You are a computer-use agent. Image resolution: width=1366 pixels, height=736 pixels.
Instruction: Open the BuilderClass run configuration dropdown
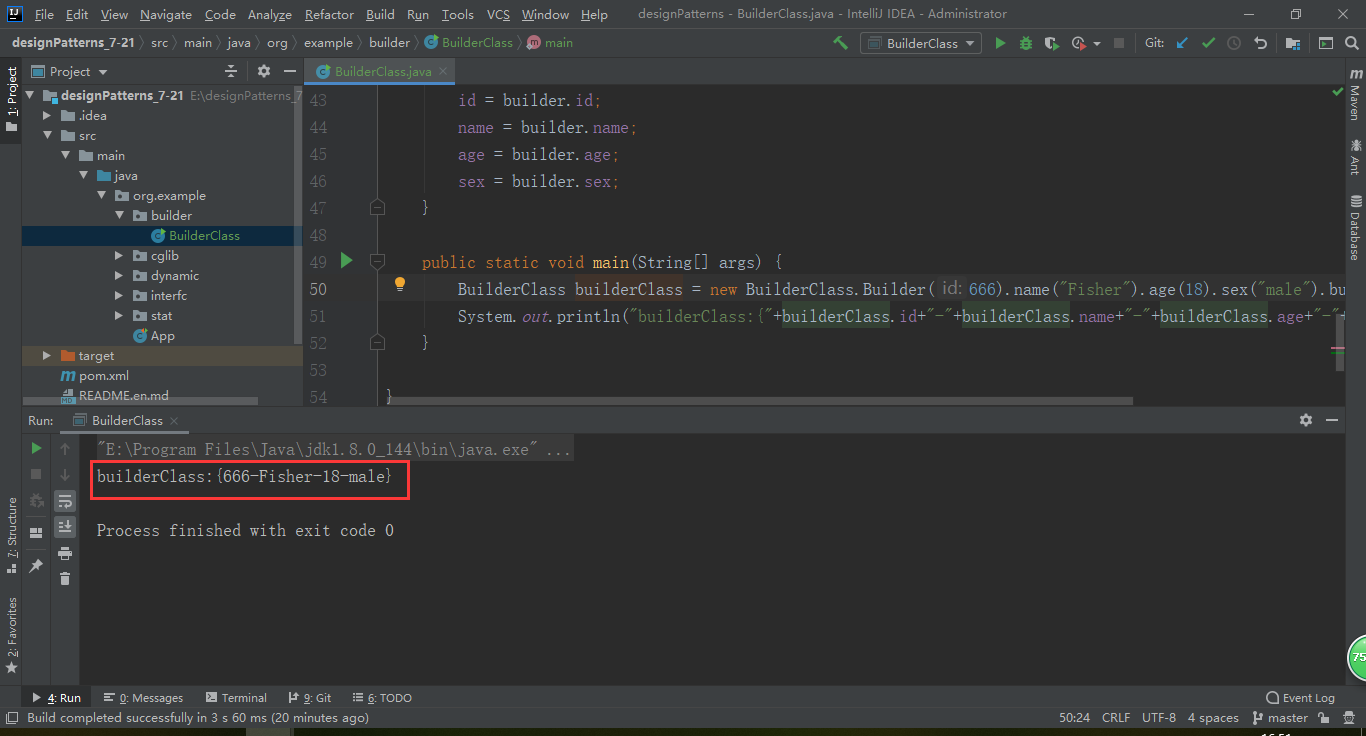[x=919, y=43]
